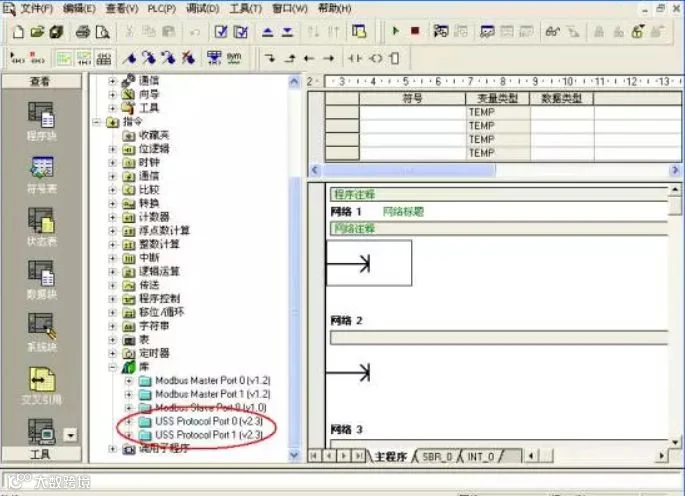Open Status Chart in view bar

42,227
